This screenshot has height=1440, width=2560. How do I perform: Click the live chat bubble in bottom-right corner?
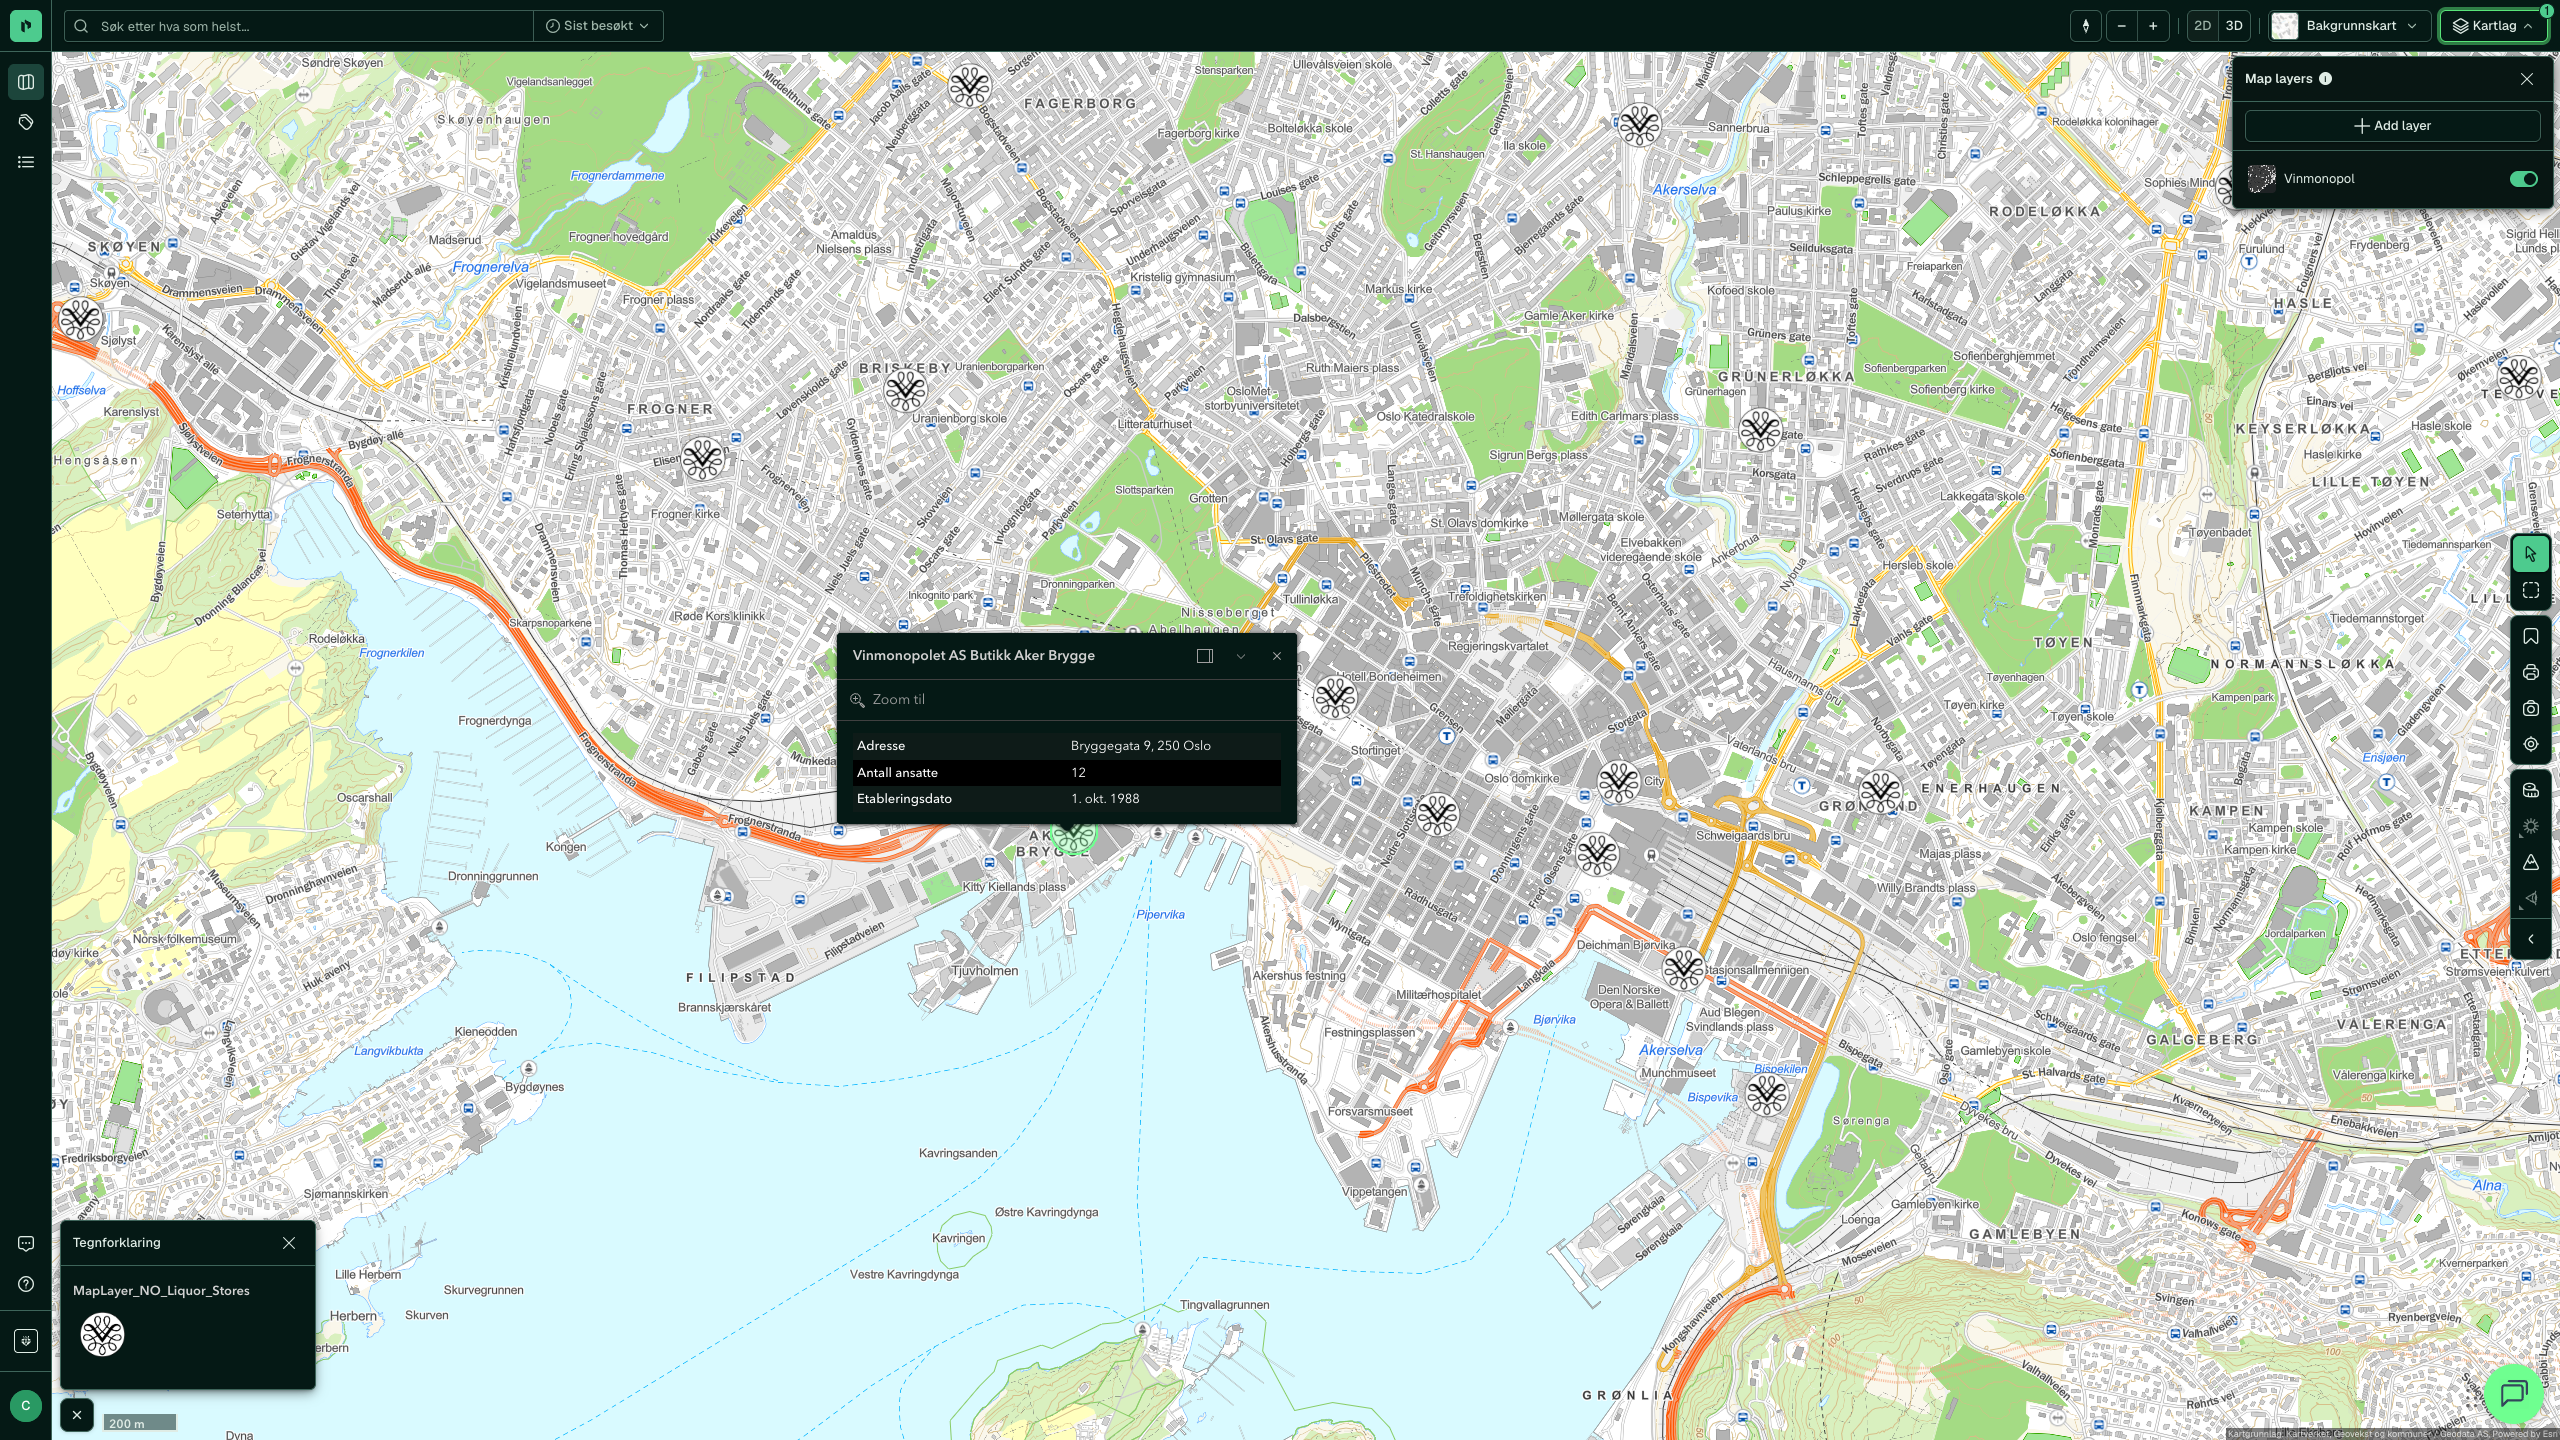(2514, 1392)
